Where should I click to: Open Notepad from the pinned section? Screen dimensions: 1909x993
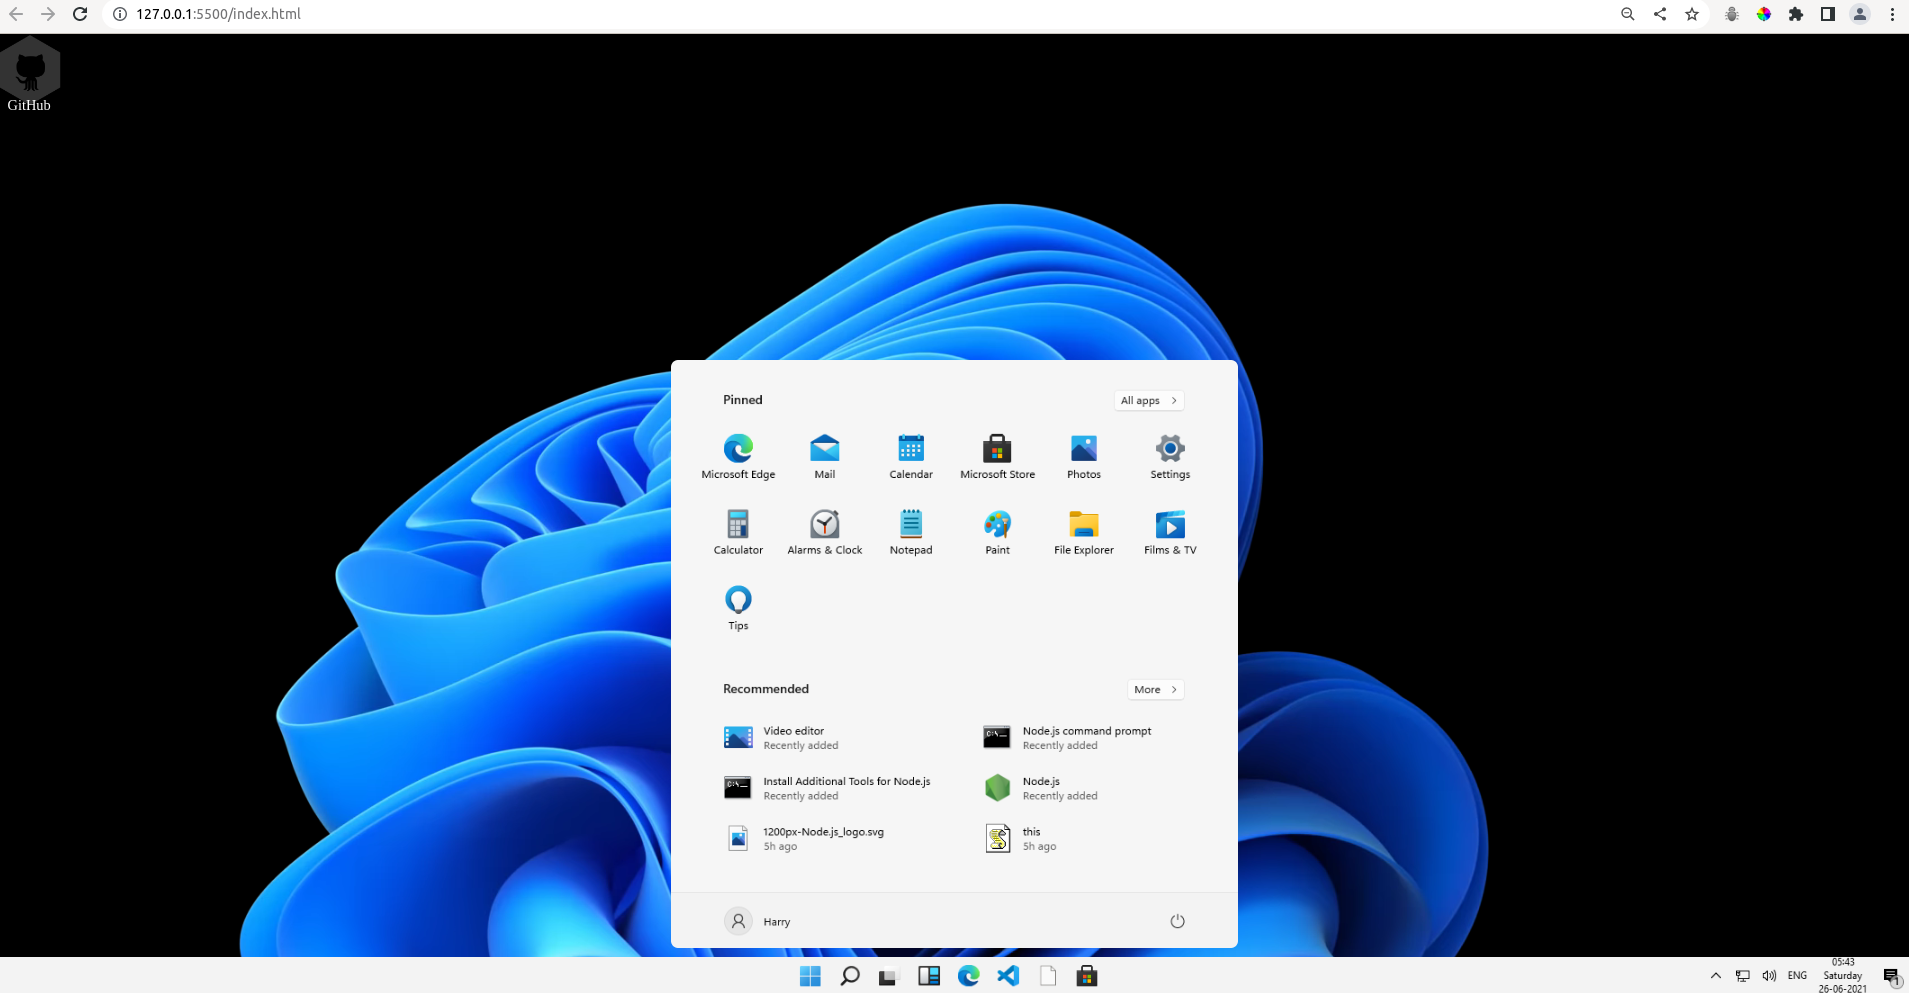(x=909, y=530)
